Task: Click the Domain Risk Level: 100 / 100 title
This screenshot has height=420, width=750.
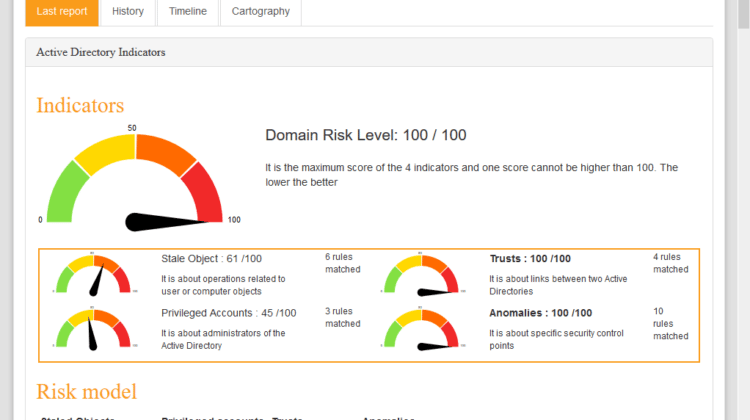Action: (366, 135)
